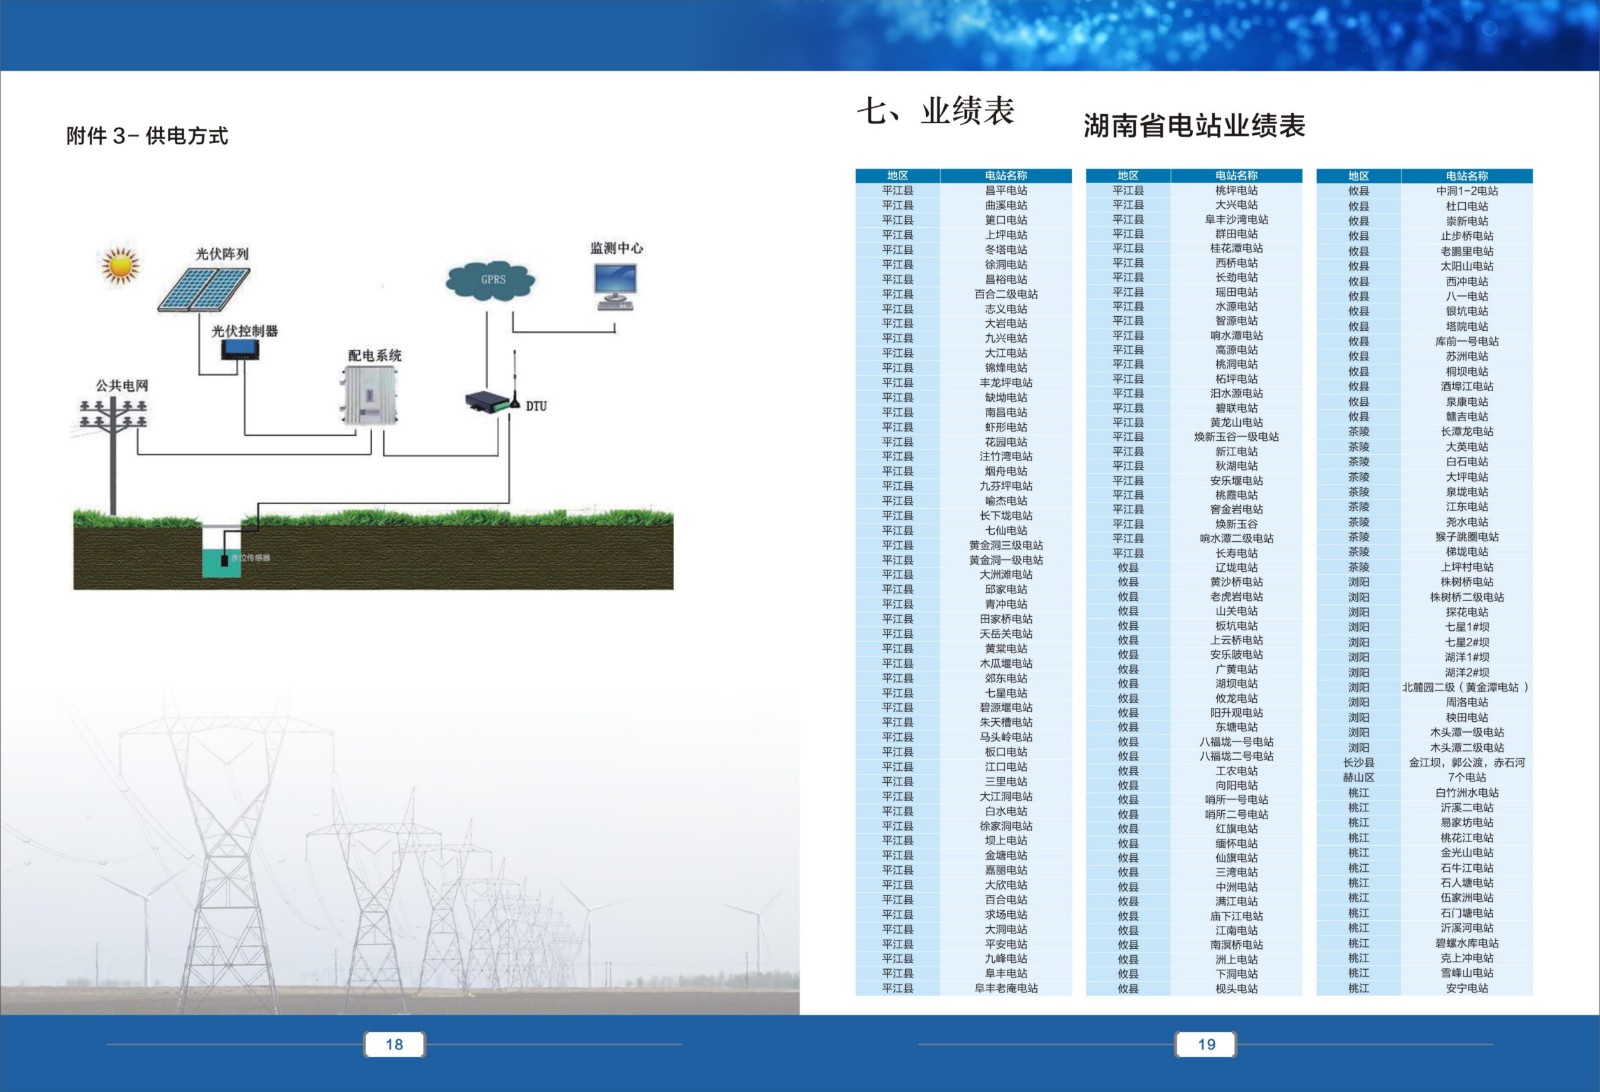Select the title 湖南省电站业绩表
The width and height of the screenshot is (1600, 1092).
1194,126
